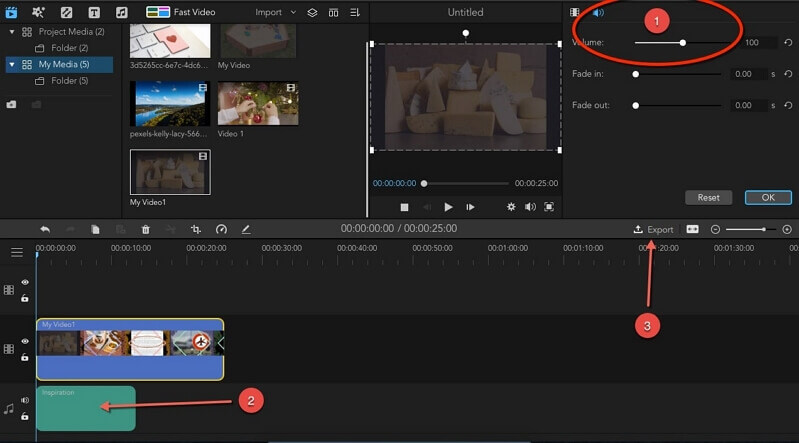This screenshot has width=799, height=443.
Task: Delete the selected clip with trash icon
Action: (x=146, y=229)
